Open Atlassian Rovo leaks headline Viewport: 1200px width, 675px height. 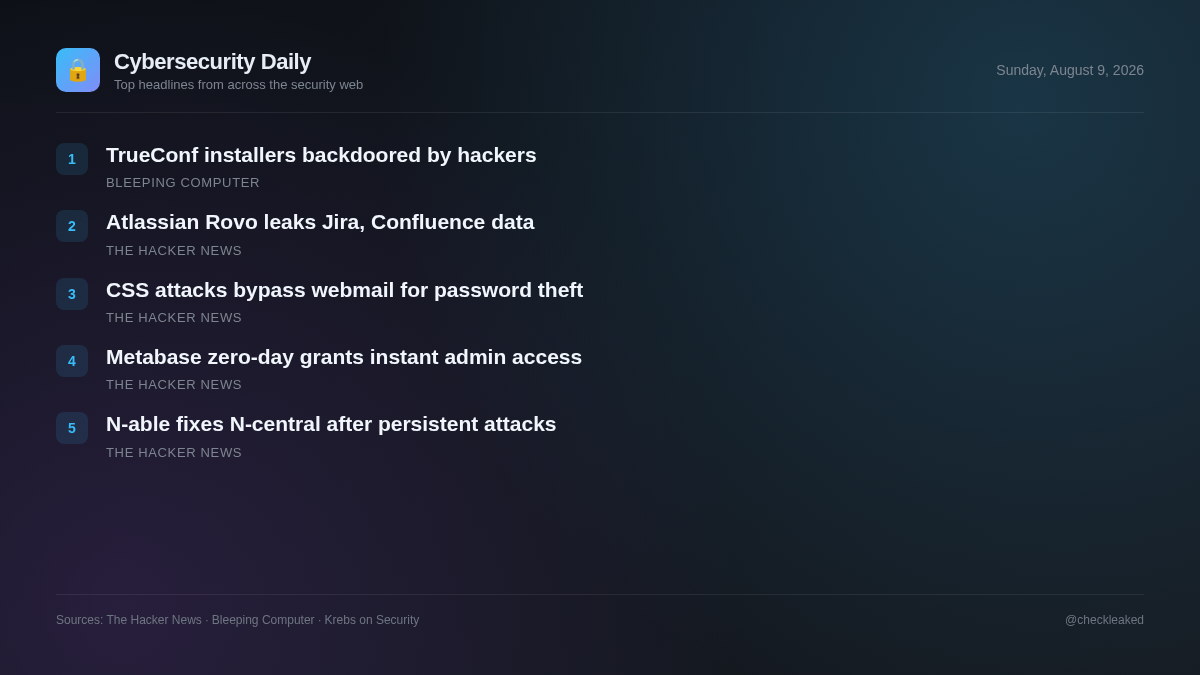click(x=320, y=222)
